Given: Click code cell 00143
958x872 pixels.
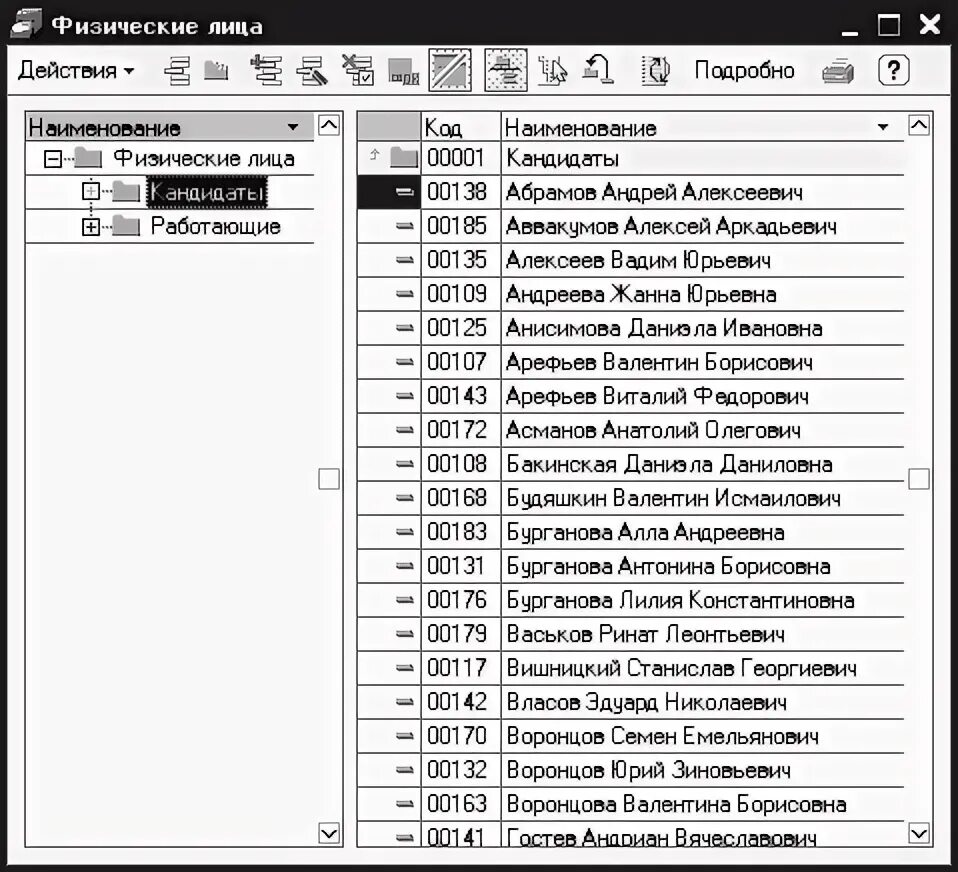Looking at the screenshot, I should click(x=461, y=397).
